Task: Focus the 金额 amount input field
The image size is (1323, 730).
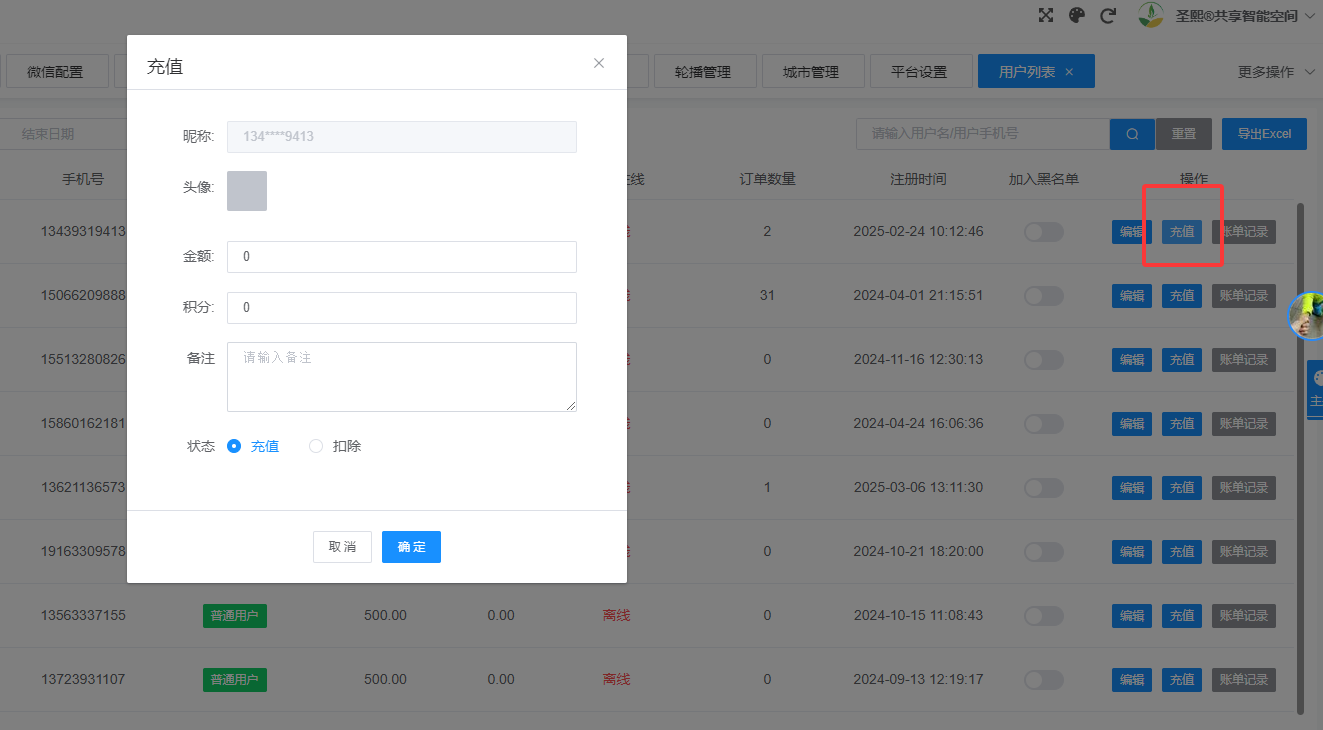Action: click(x=402, y=257)
